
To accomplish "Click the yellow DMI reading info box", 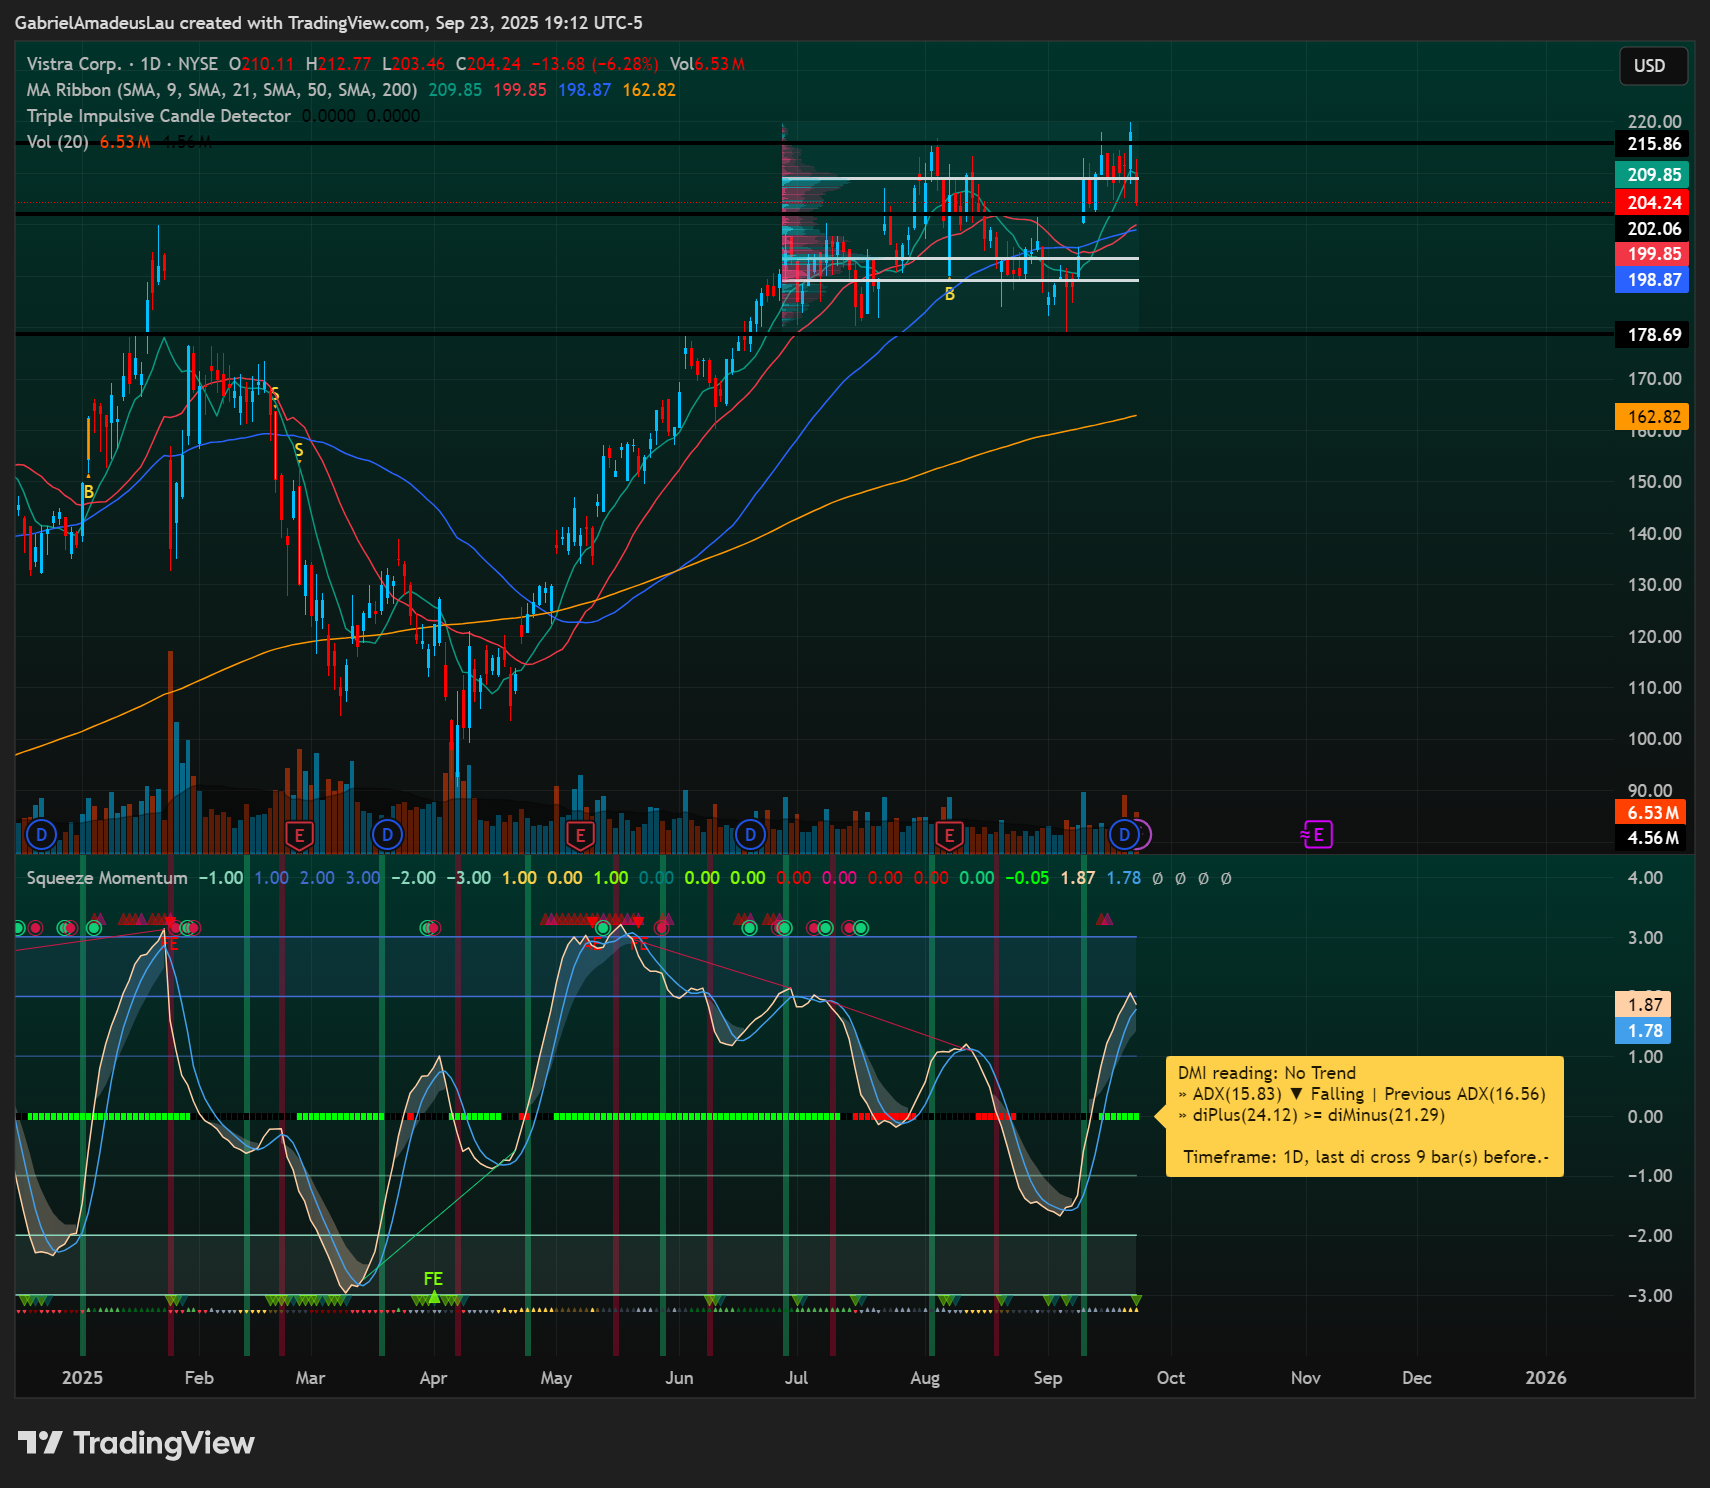I will click(1364, 1115).
